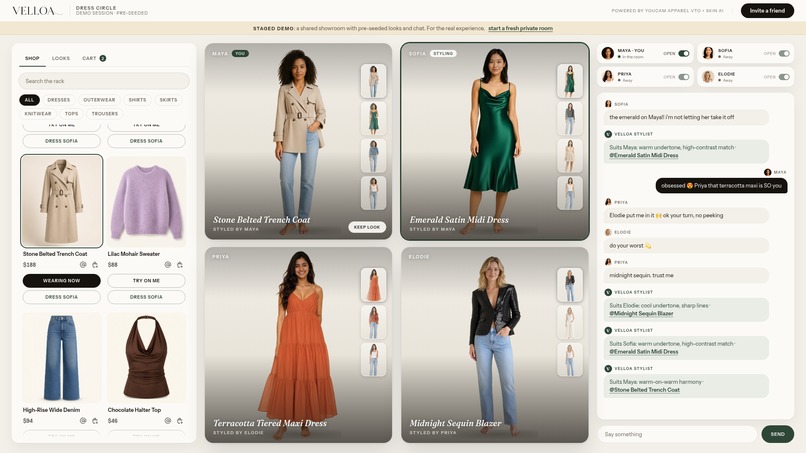Click the Search the rack field
This screenshot has height=453, width=806.
[x=104, y=81]
